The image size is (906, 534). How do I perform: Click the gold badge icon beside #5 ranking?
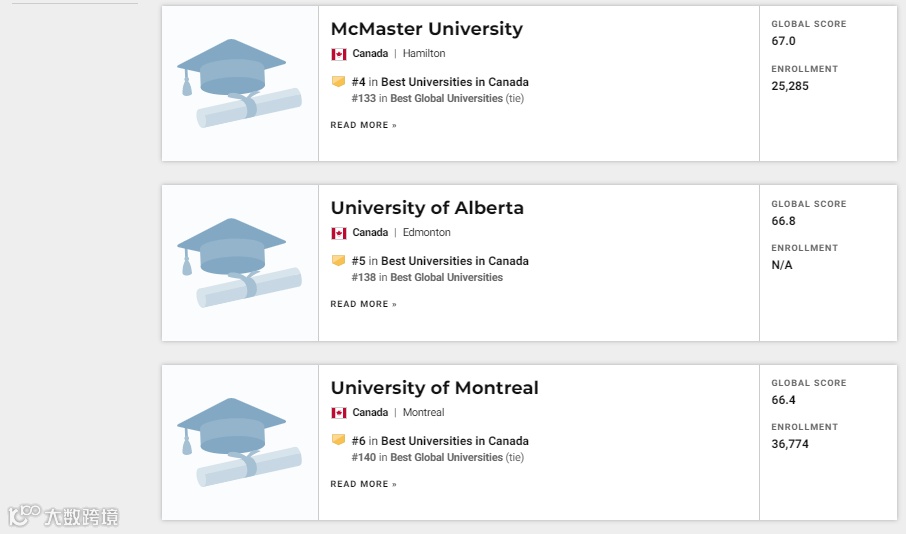[x=338, y=261]
